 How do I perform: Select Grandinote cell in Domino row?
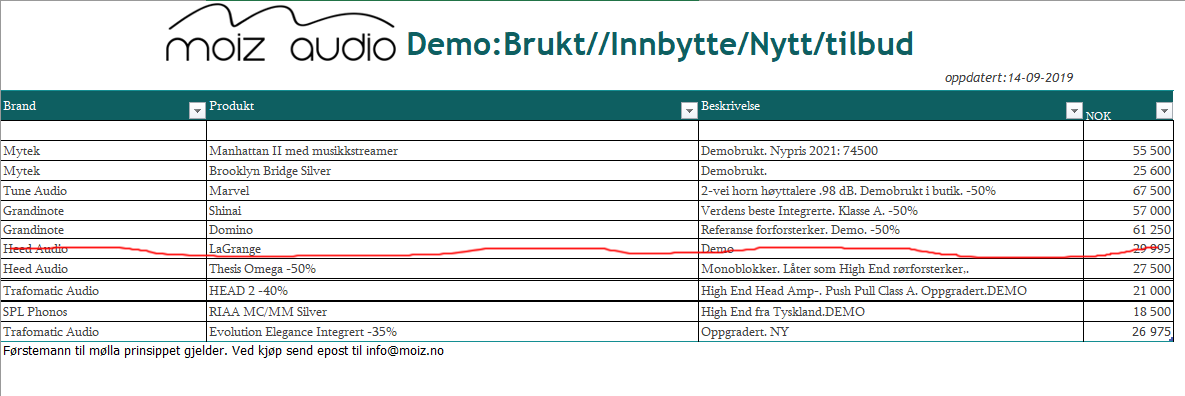[x=104, y=229]
